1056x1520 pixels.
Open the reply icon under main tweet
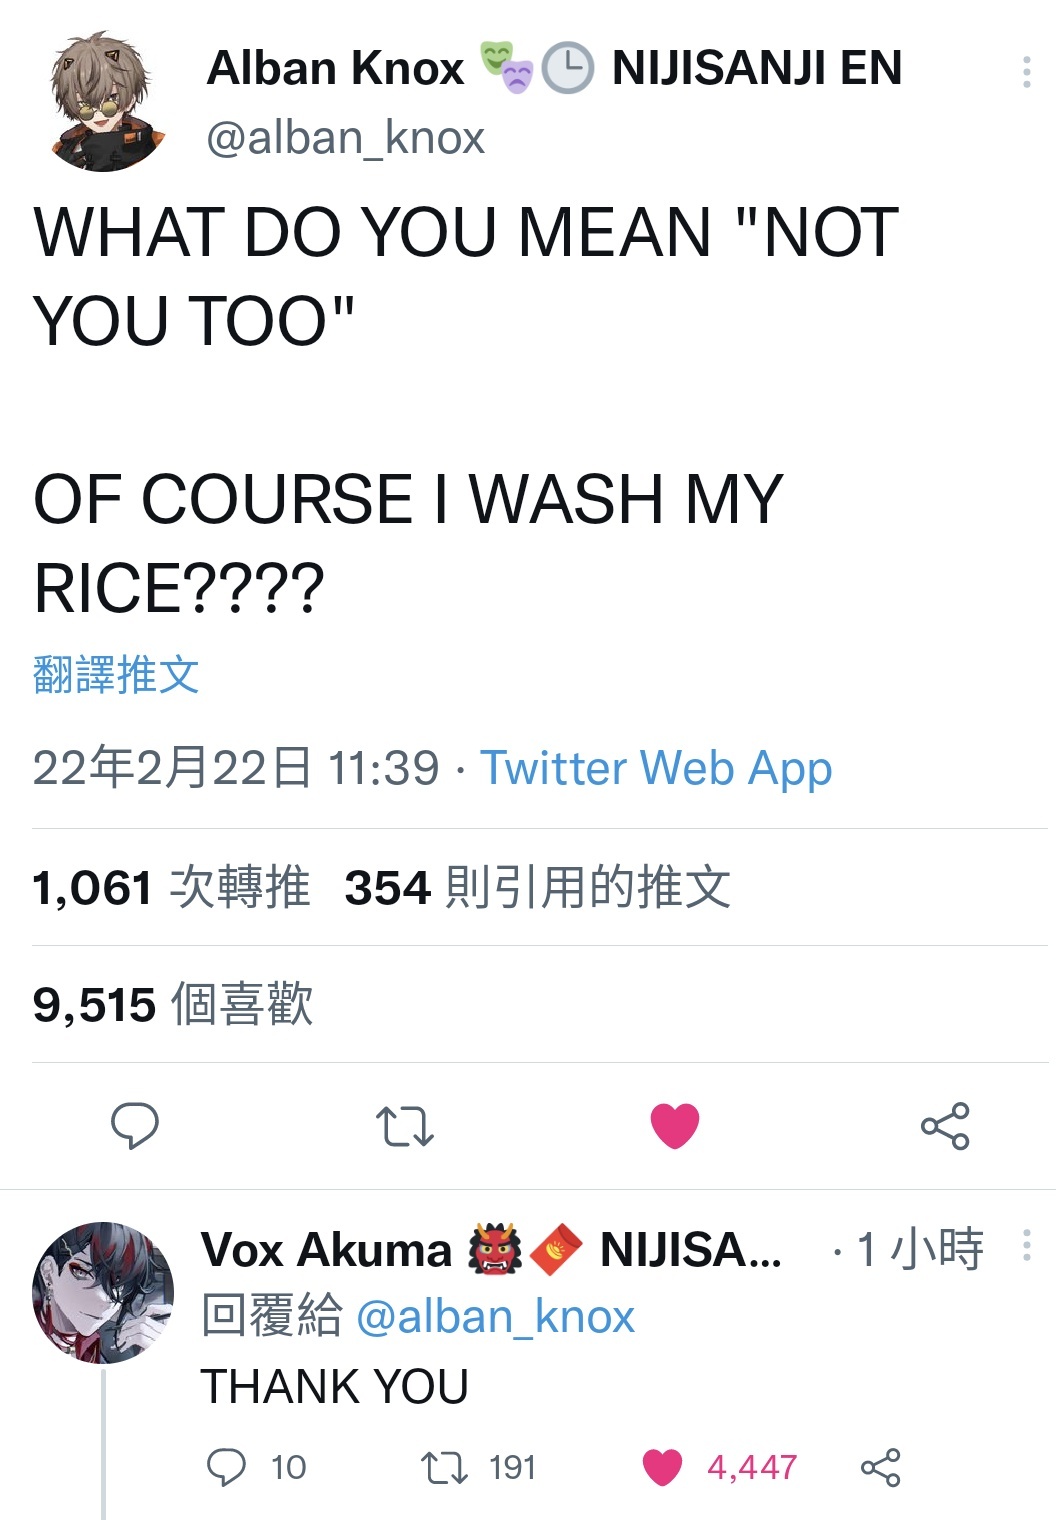pos(134,1126)
